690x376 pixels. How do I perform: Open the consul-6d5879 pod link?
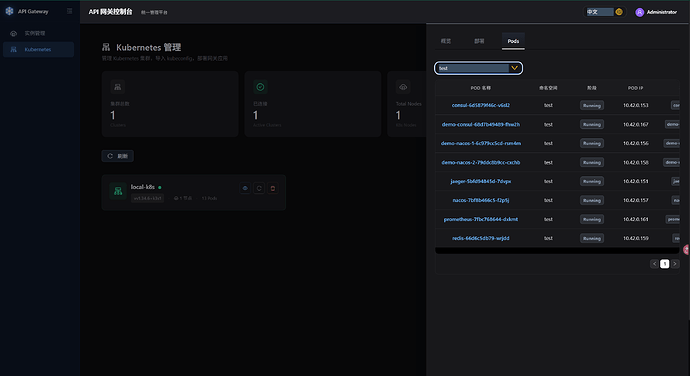tap(481, 105)
